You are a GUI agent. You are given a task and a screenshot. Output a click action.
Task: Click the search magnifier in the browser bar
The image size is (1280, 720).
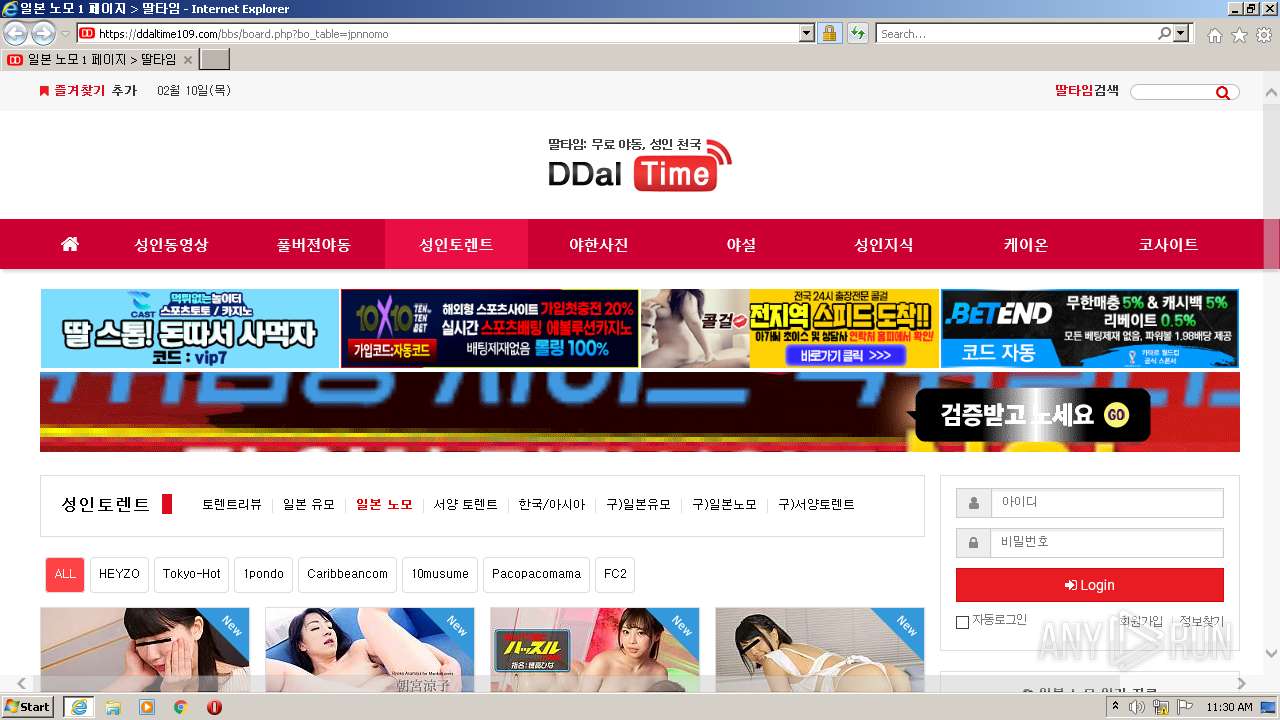point(1165,33)
